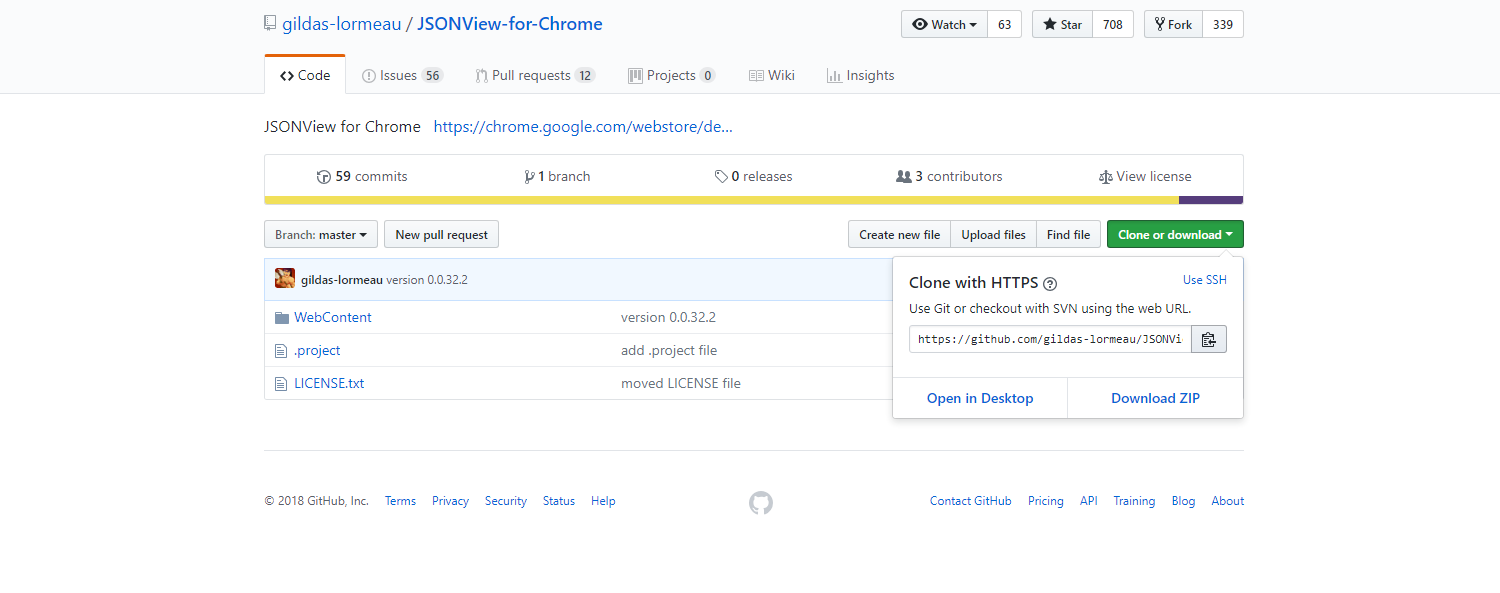Open the add .project file commit message
Image resolution: width=1500 pixels, height=593 pixels.
click(x=669, y=350)
